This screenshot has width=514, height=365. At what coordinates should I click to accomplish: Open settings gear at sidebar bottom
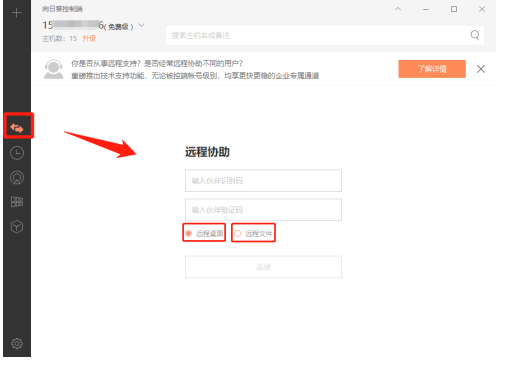click(x=17, y=343)
